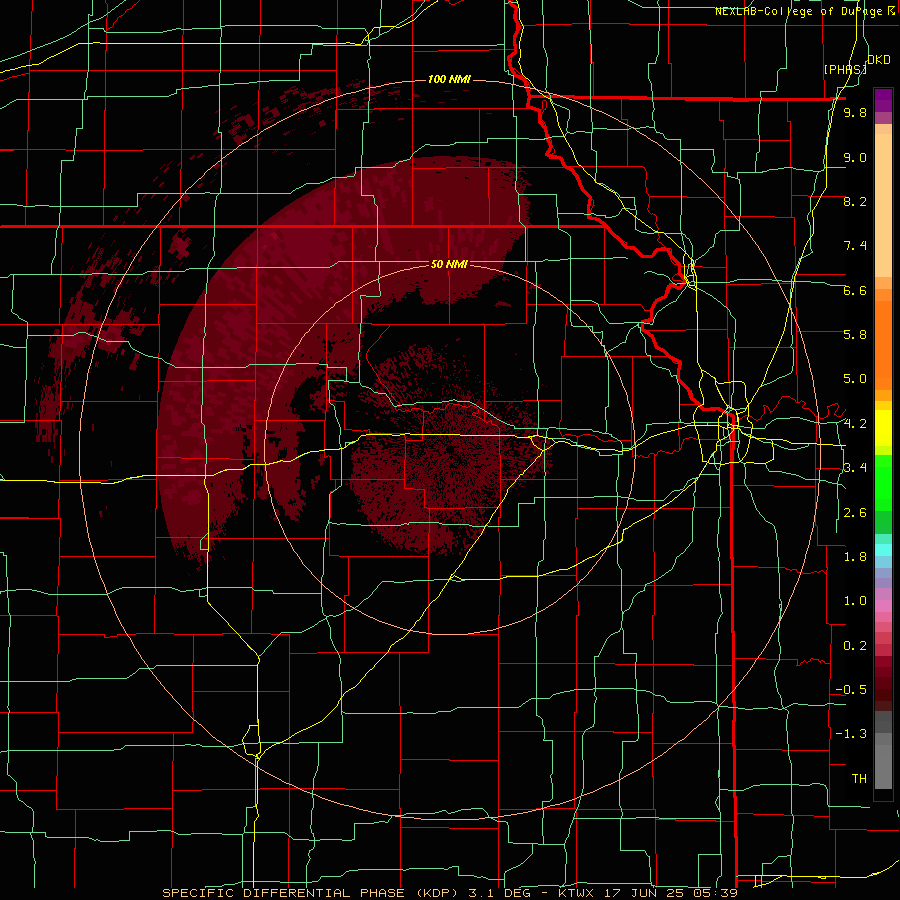The width and height of the screenshot is (900, 900).
Task: Click the 3.4 scale value
Action: [x=855, y=468]
